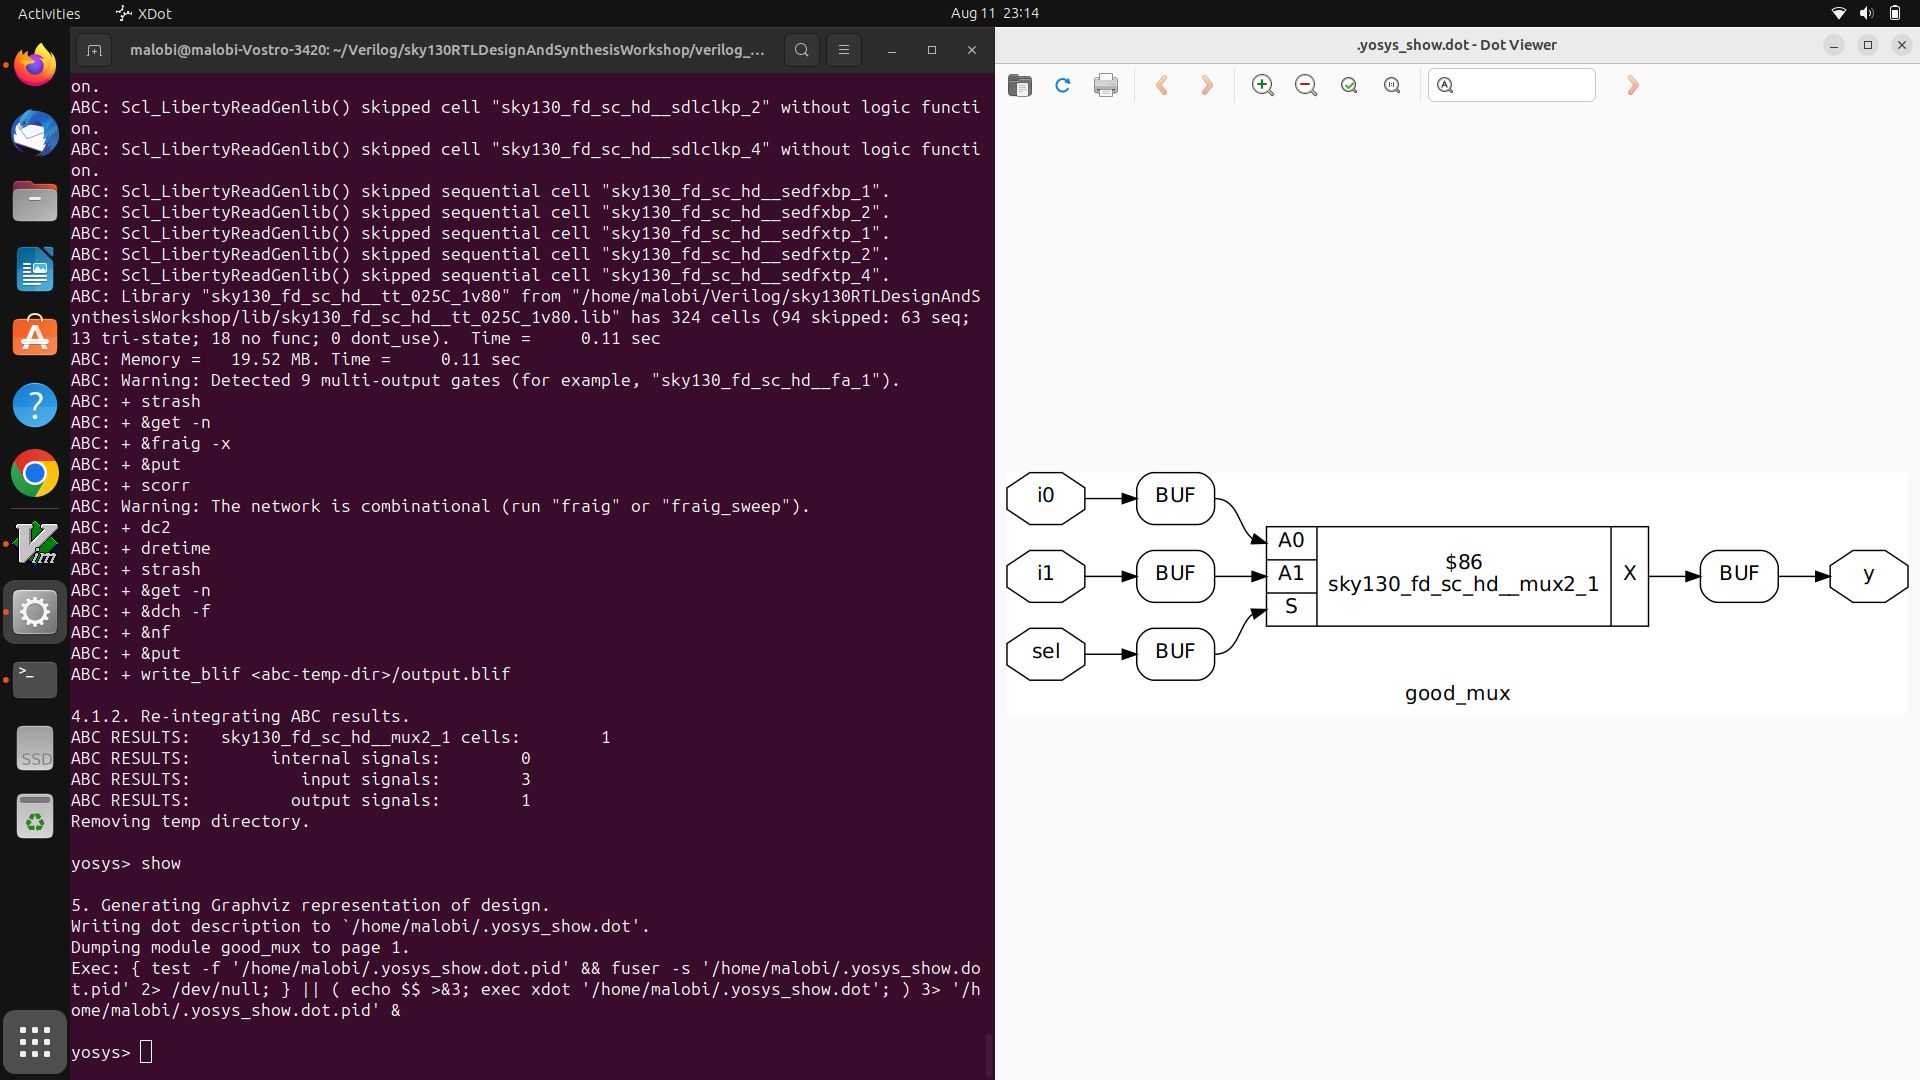Navigate back in Dot Viewer history

[x=1162, y=85]
